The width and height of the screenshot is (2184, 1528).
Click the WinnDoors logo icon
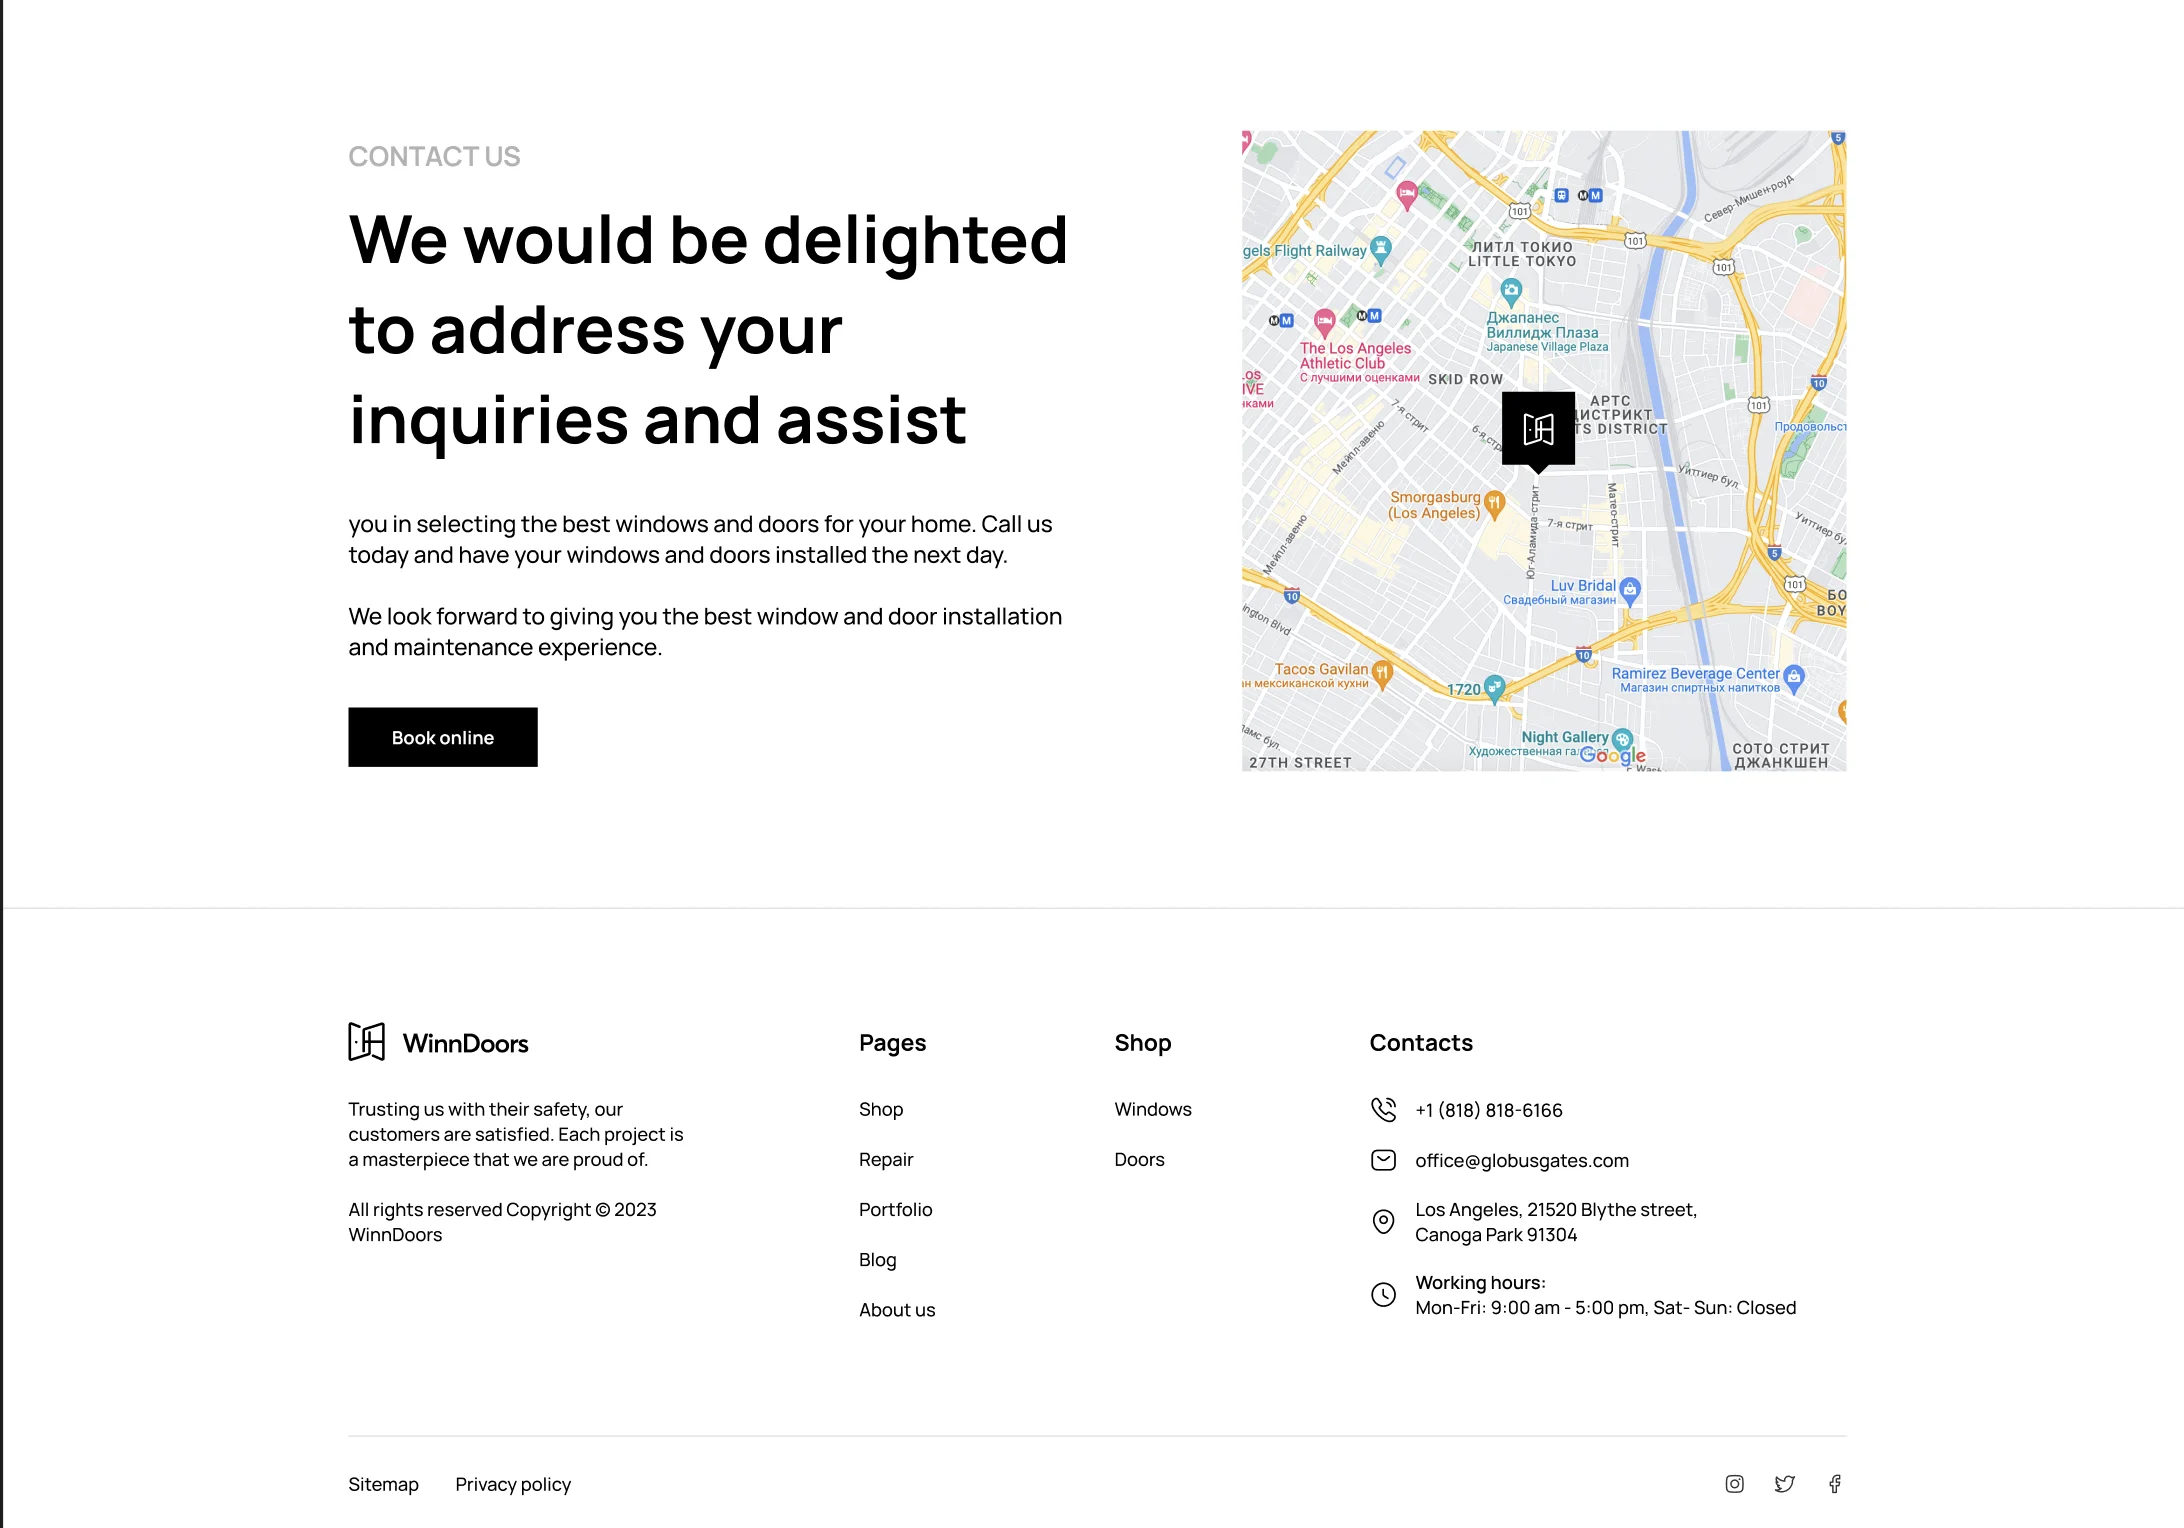point(366,1042)
